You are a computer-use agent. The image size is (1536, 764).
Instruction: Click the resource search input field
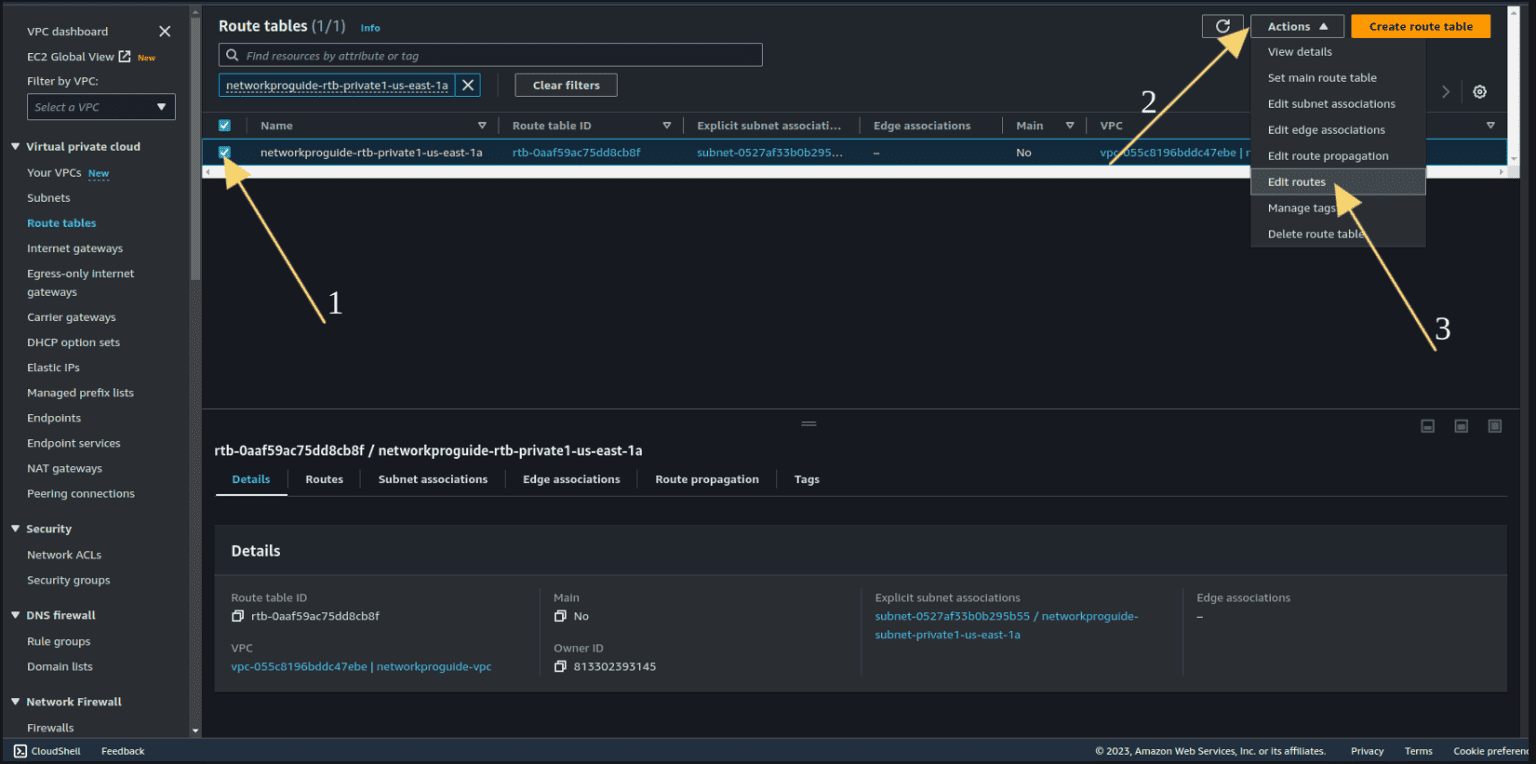click(490, 54)
